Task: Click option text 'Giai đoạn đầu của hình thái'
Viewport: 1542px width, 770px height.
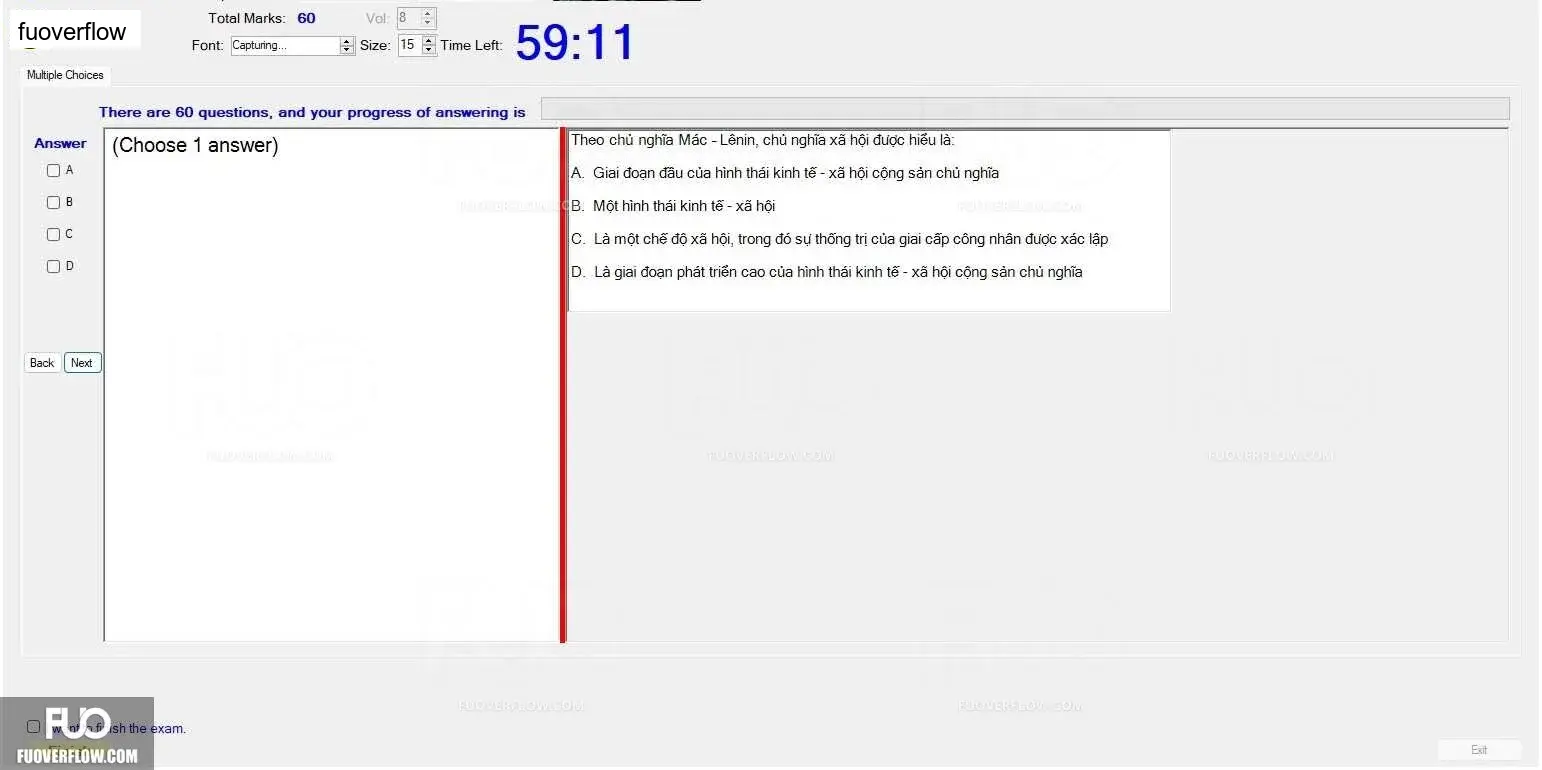Action: click(x=680, y=173)
